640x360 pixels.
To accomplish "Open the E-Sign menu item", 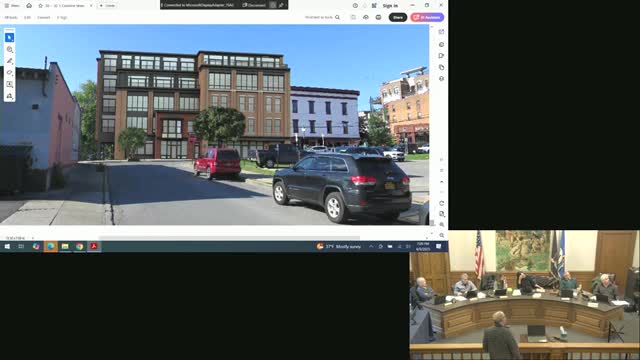I will pos(62,18).
